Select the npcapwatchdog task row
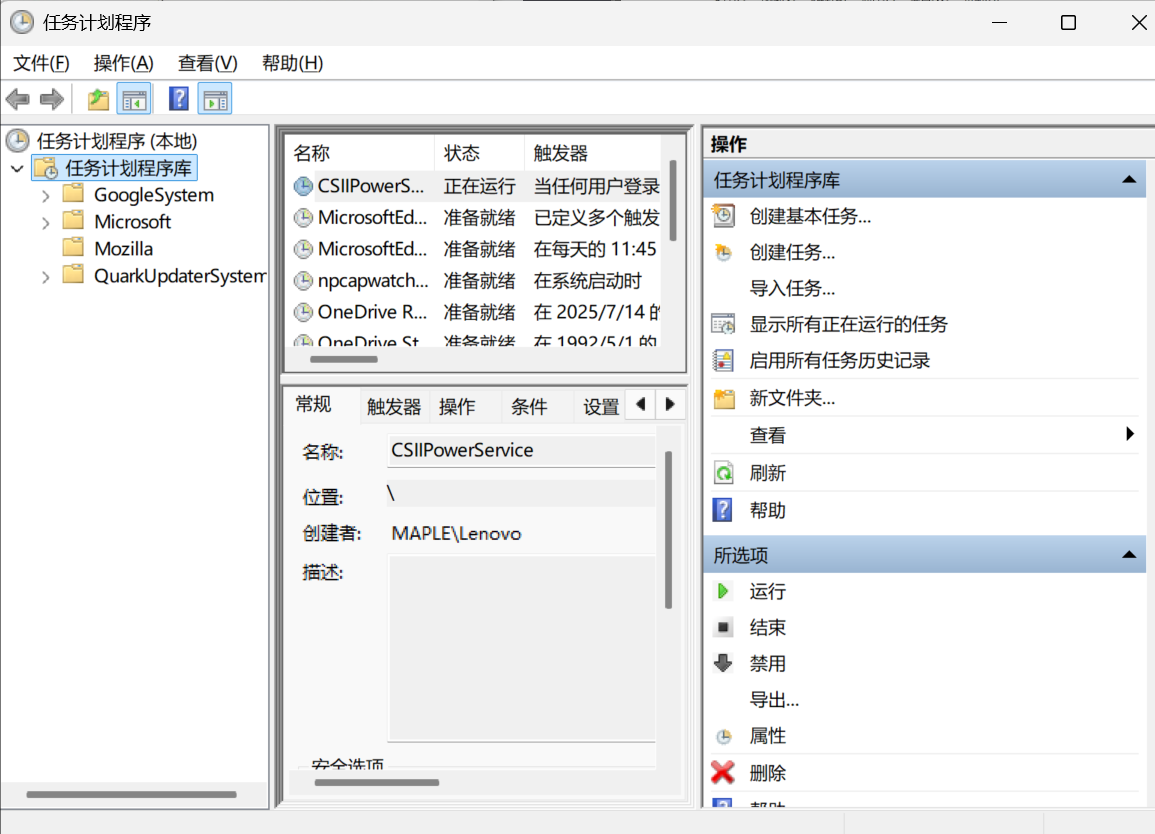 [x=372, y=281]
